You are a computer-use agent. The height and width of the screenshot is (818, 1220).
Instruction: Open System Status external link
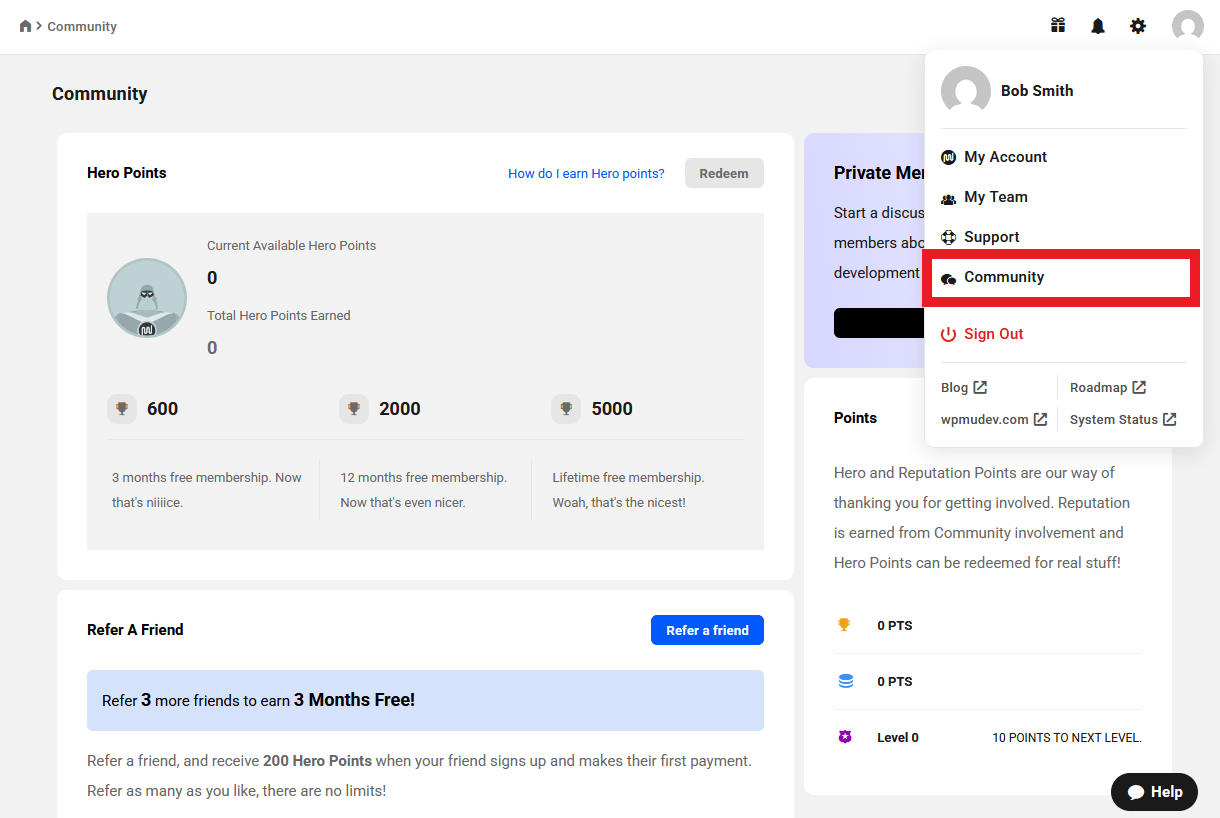coord(1123,419)
